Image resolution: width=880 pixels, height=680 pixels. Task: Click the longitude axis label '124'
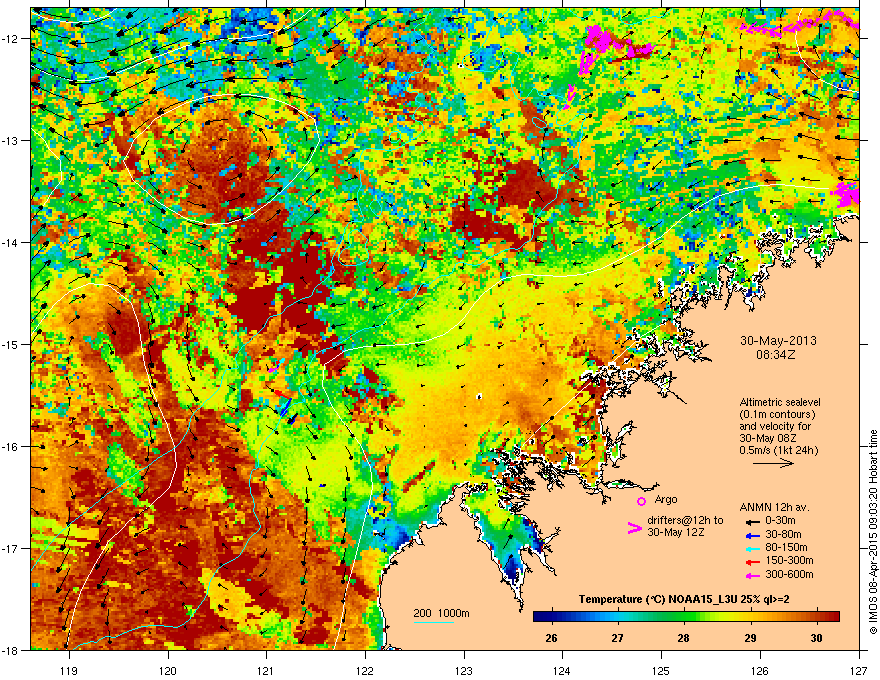[x=562, y=670]
